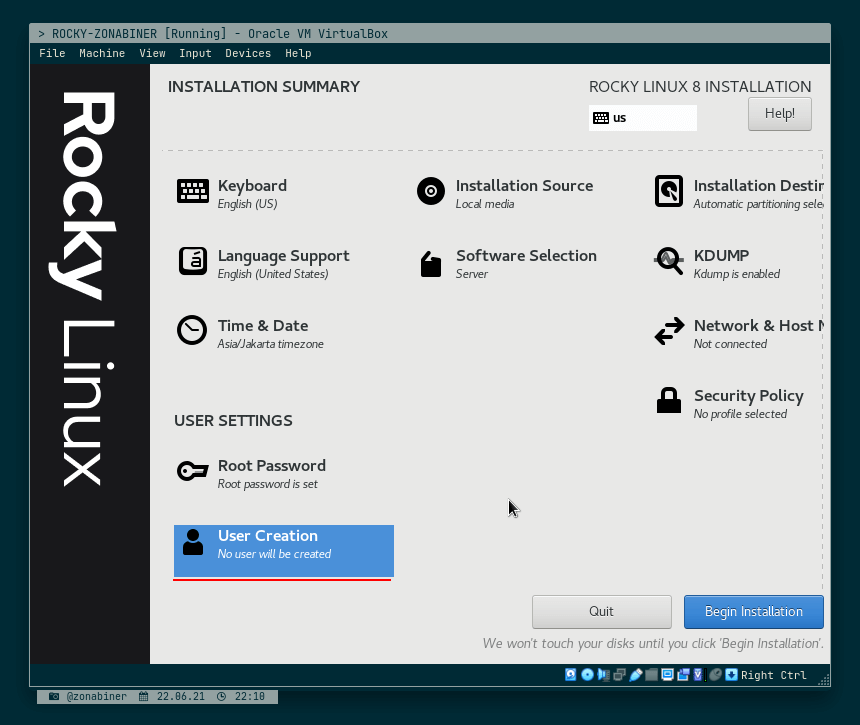Click the Software Selection icon
Viewport: 860px width, 725px height.
click(x=430, y=260)
